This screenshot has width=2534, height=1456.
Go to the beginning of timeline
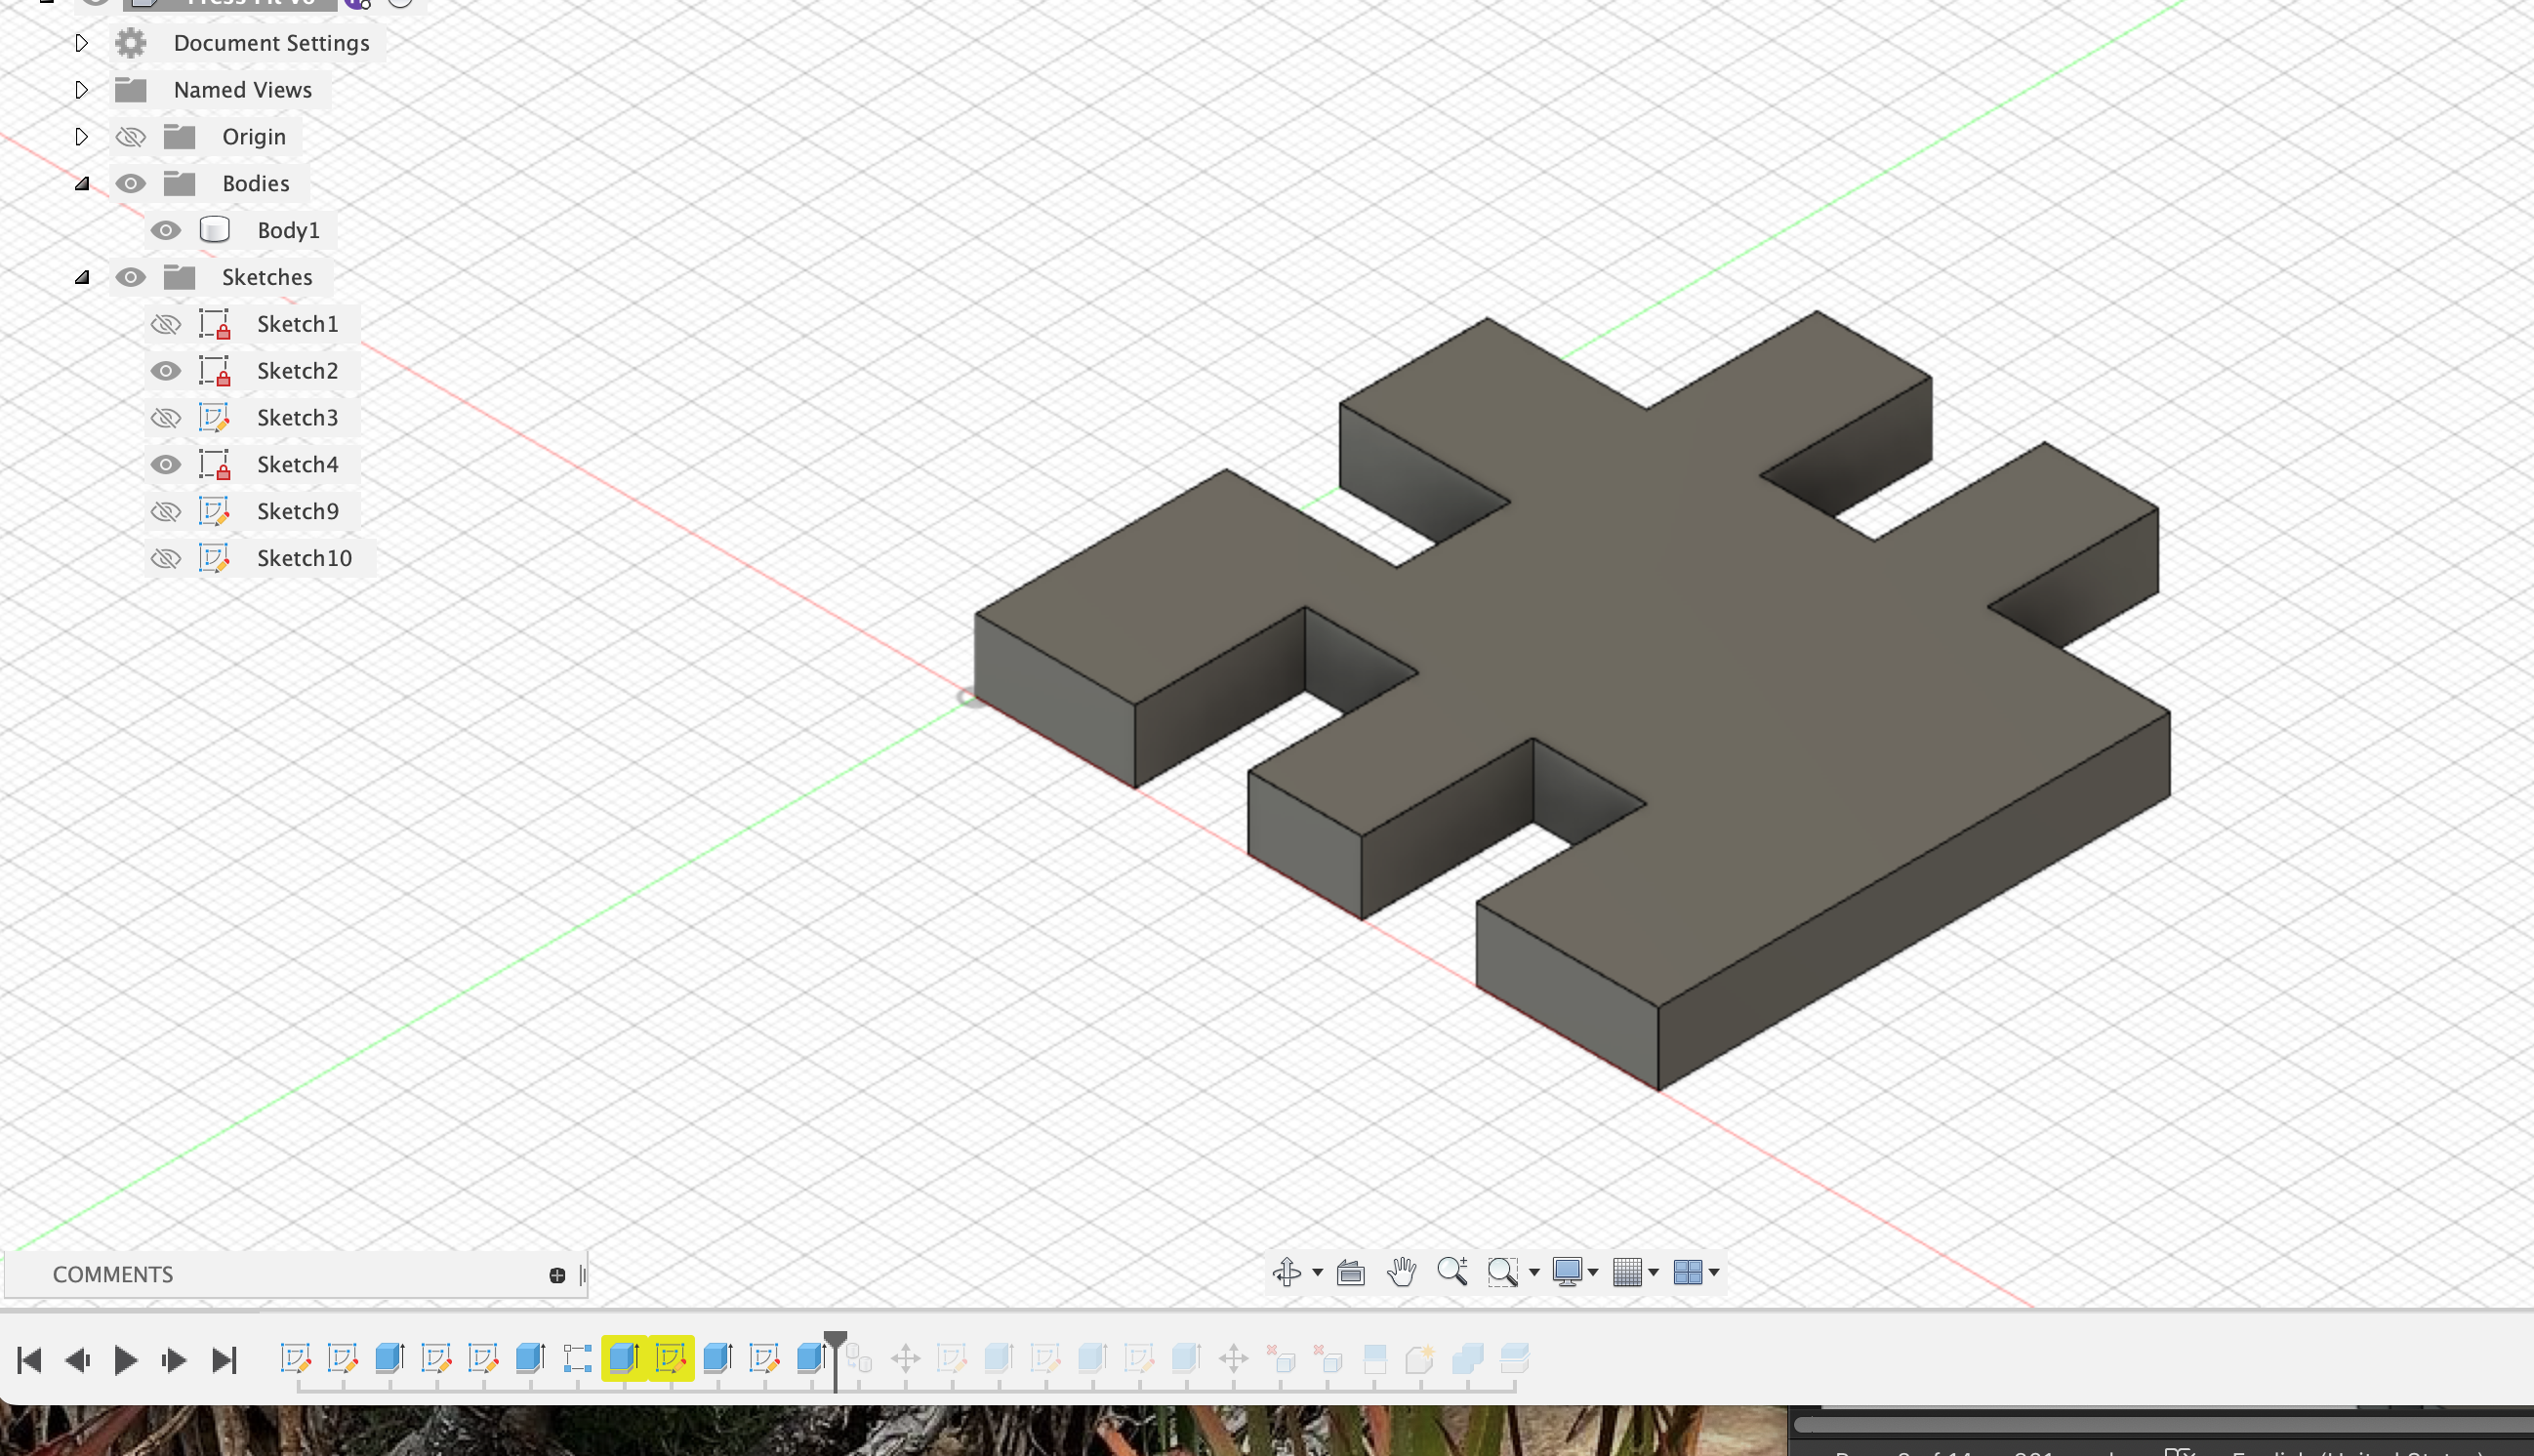(x=29, y=1360)
